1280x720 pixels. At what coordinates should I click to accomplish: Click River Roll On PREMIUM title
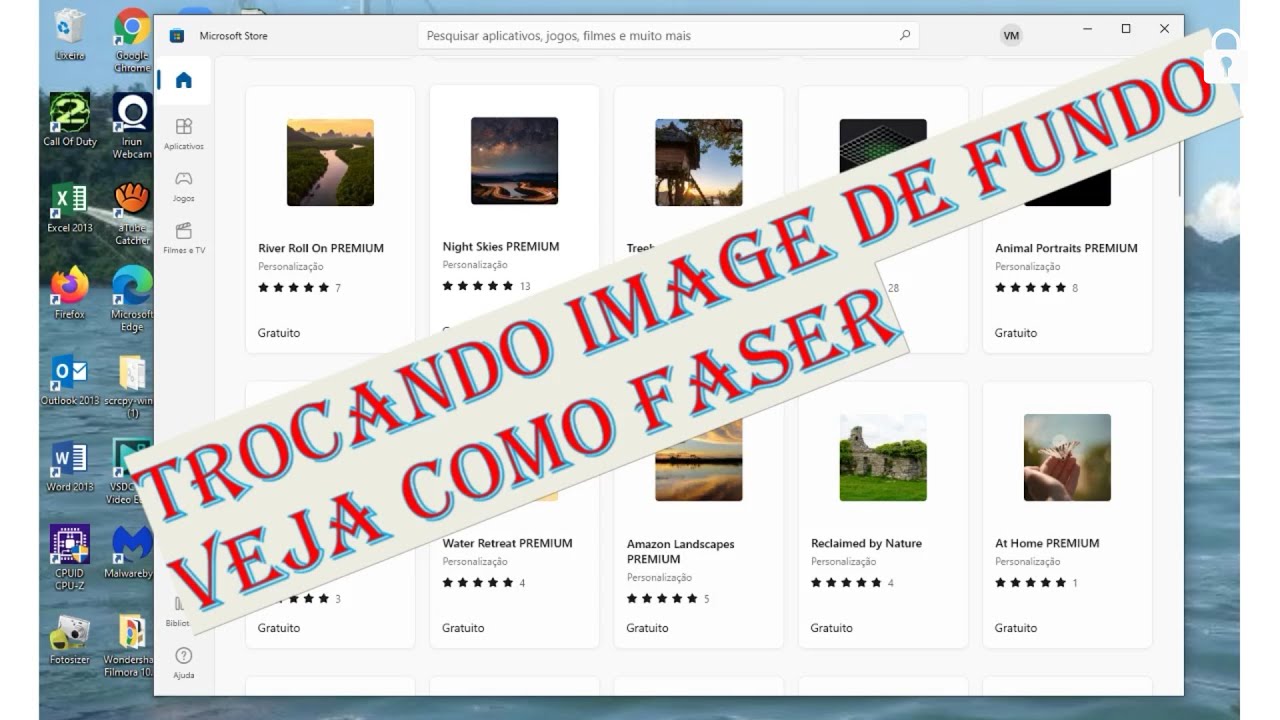pyautogui.click(x=321, y=248)
